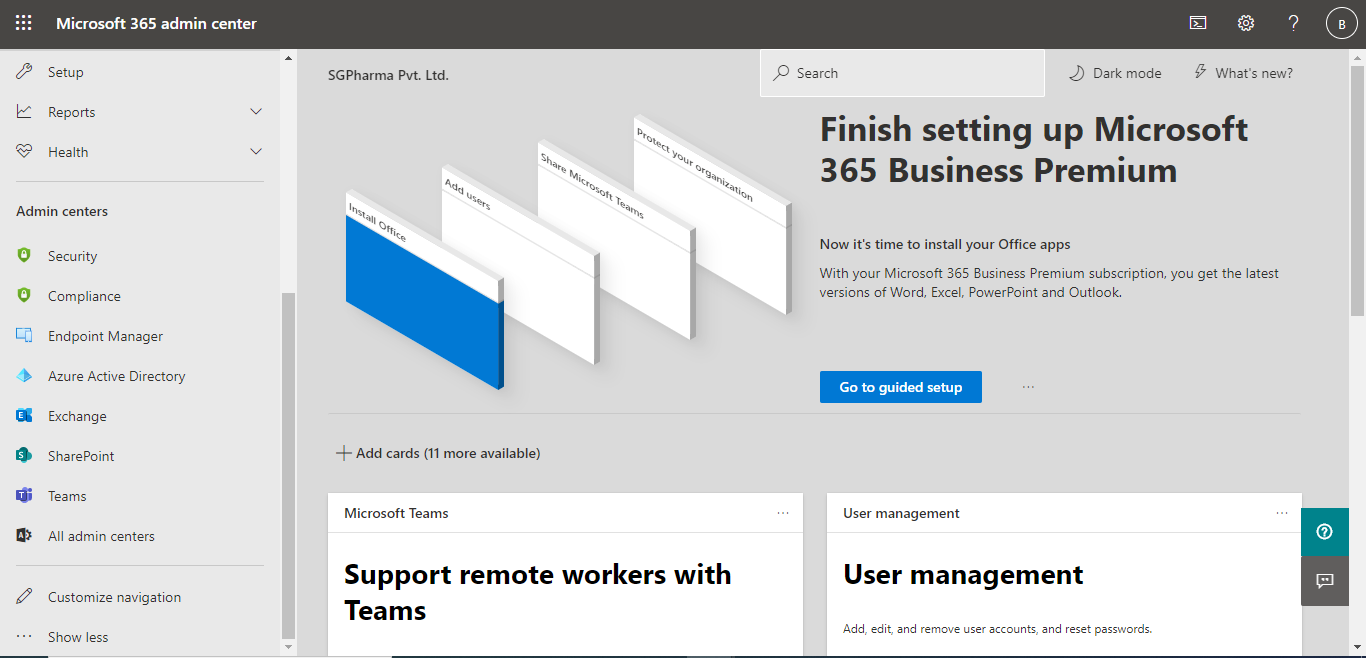Click in the Search field
This screenshot has height=658, width=1366.
902,73
